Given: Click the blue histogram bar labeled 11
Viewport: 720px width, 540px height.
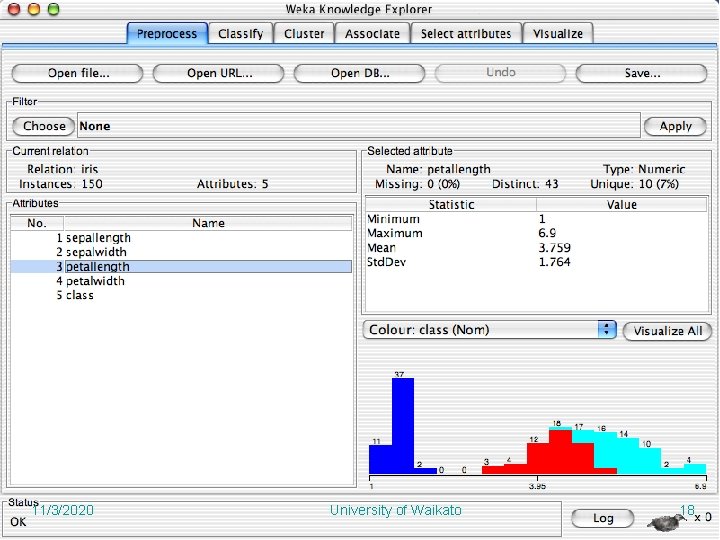Looking at the screenshot, I should pos(381,459).
